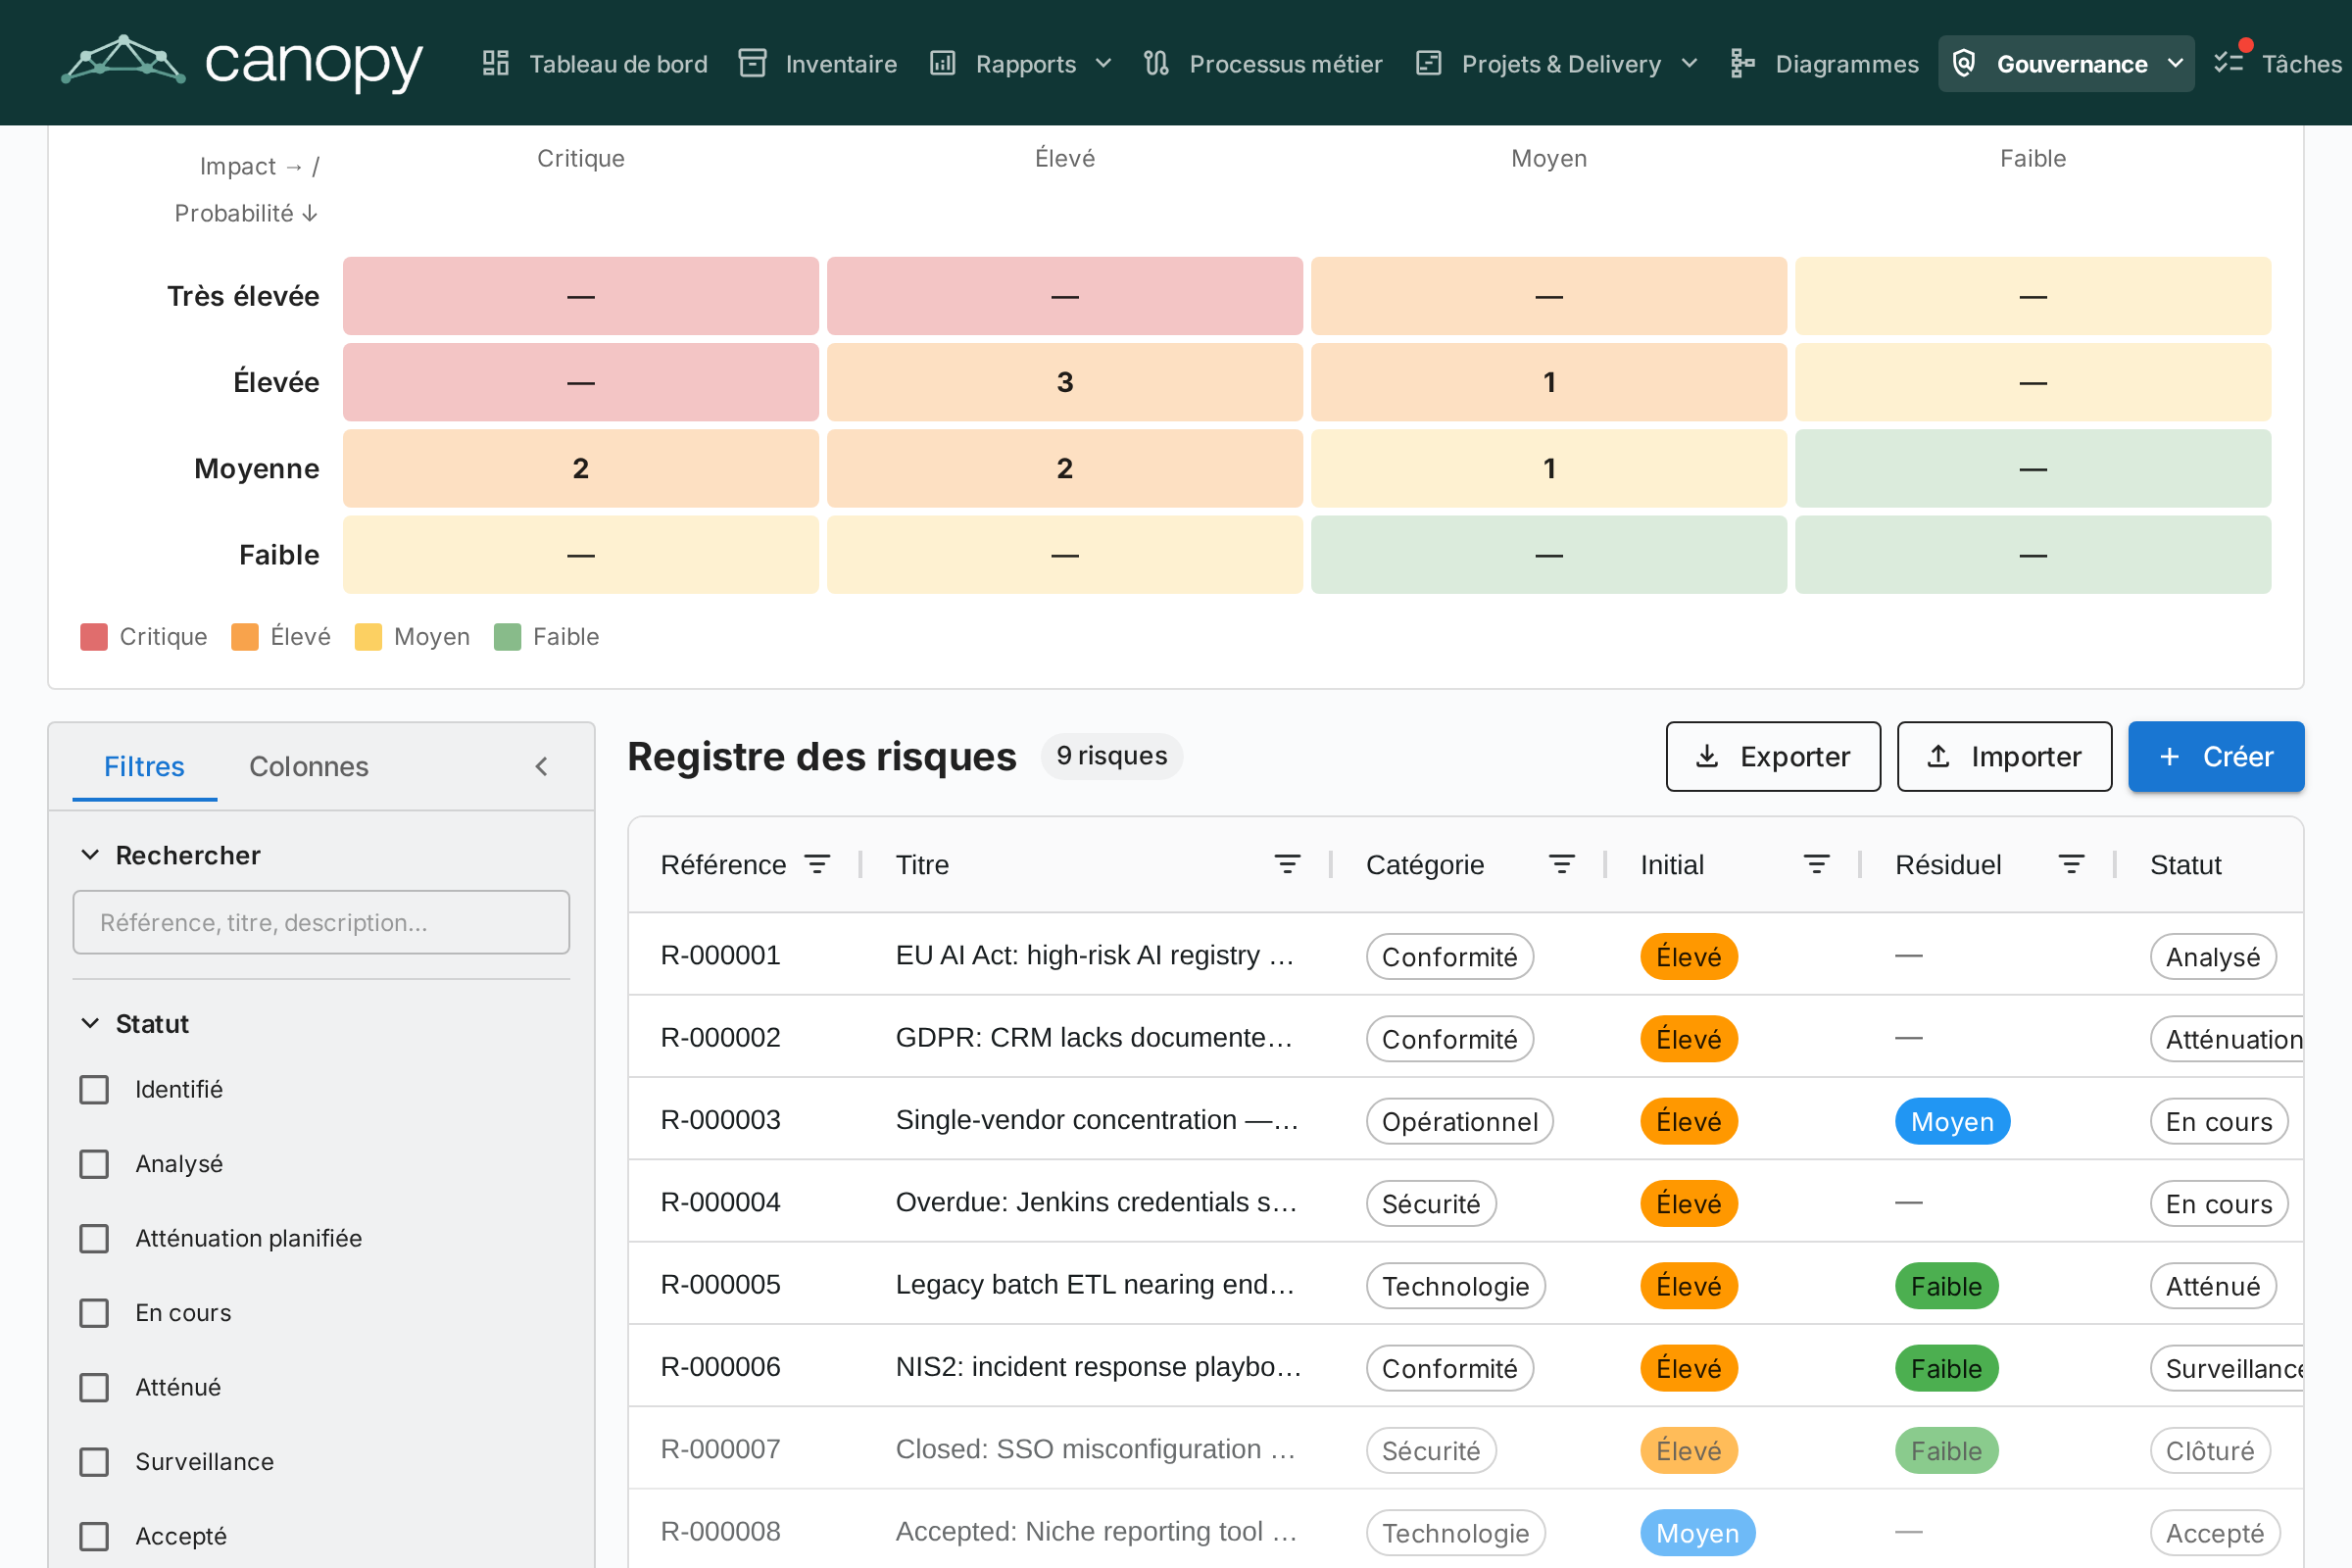The height and width of the screenshot is (1568, 2352).
Task: Go to the Inventaire page
Action: click(x=818, y=64)
